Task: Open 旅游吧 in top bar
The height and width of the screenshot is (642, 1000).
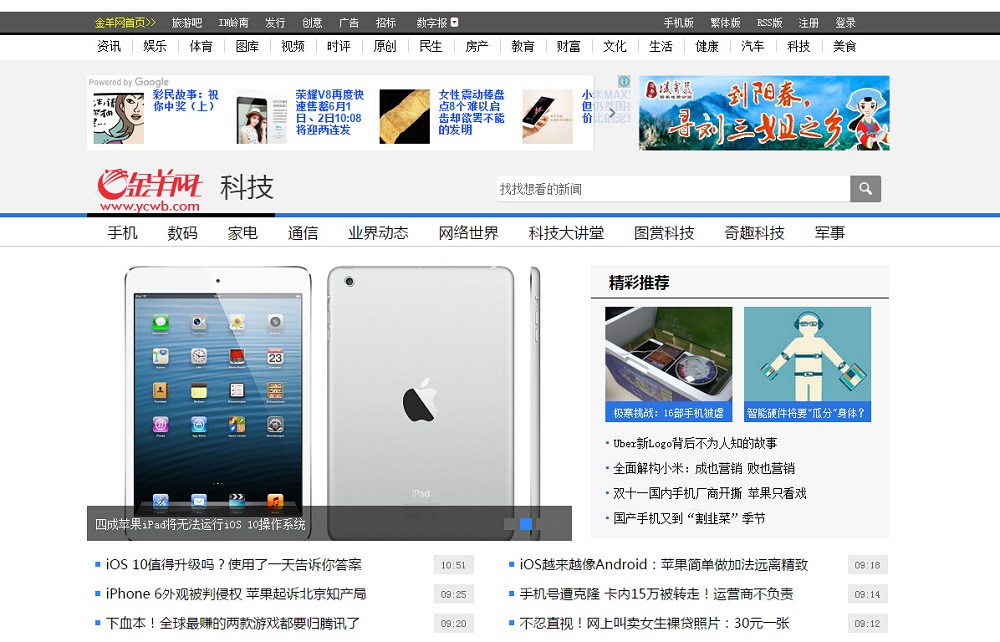Action: point(187,23)
